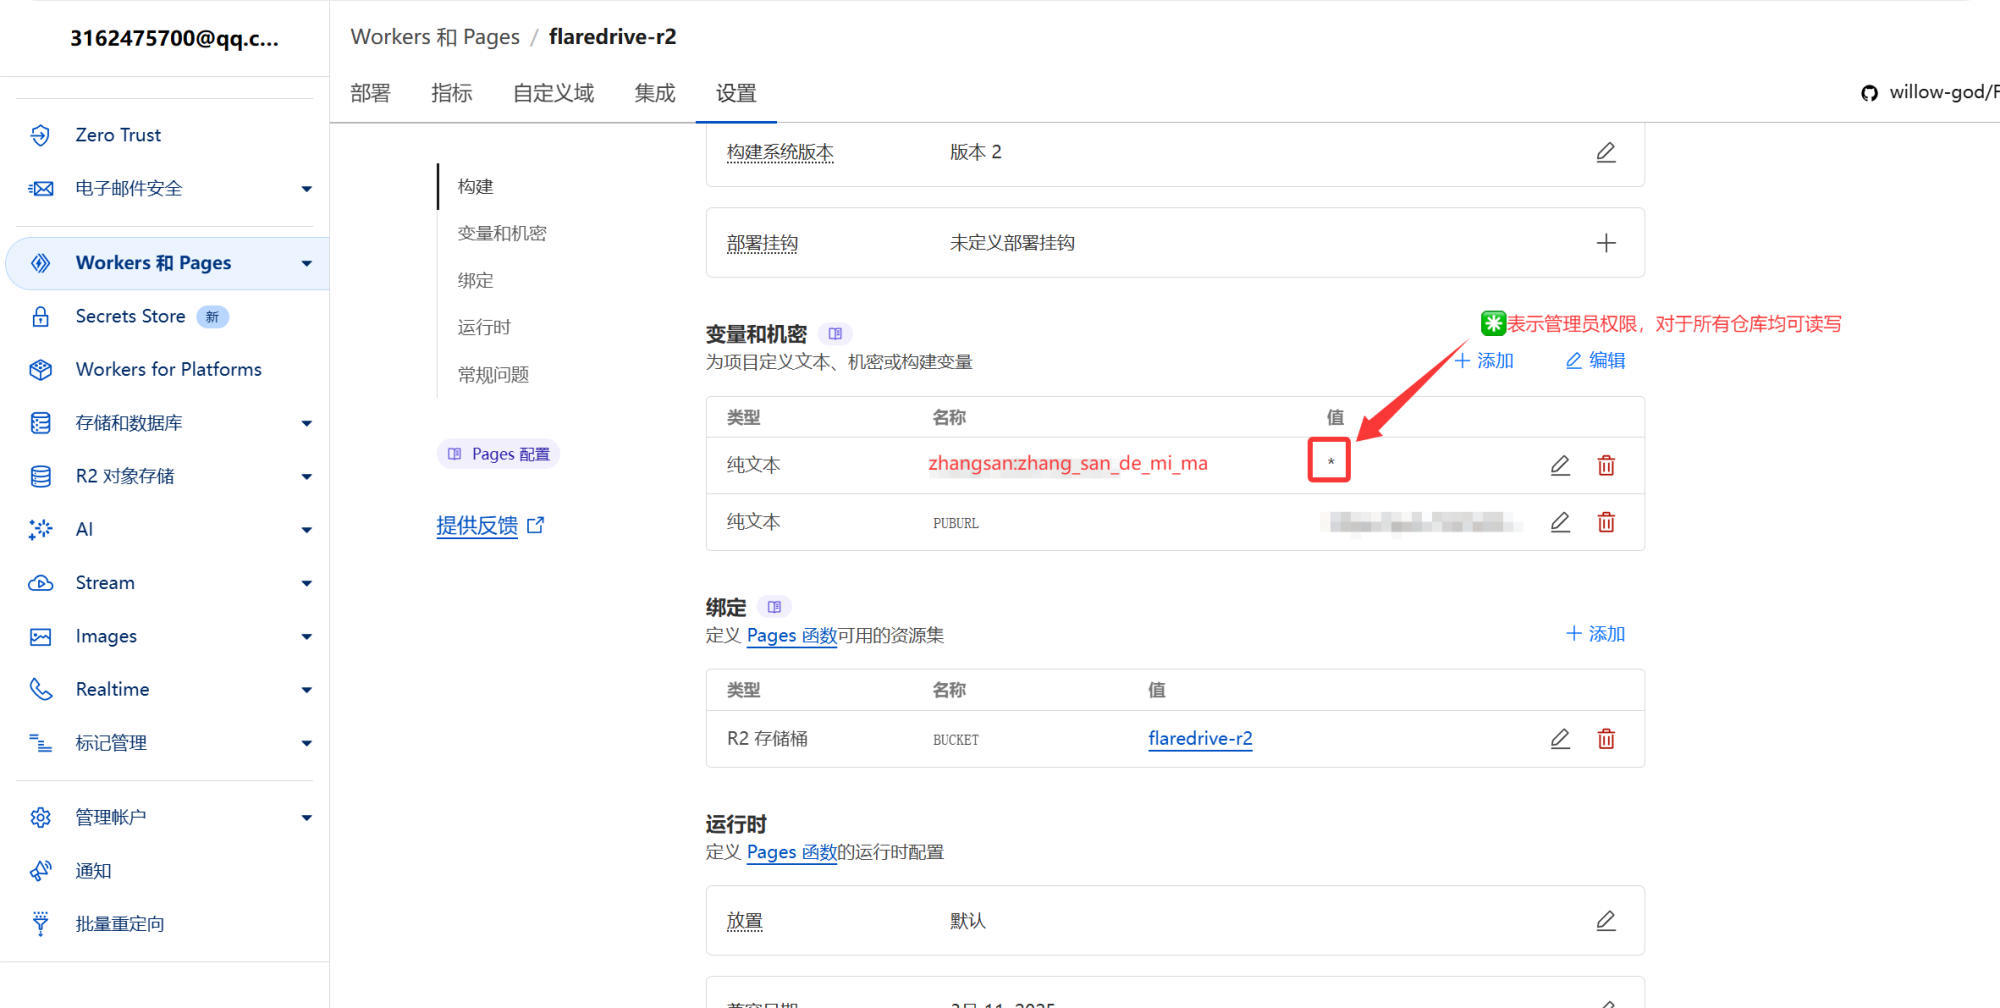
Task: Jump to 运行时 in settings navigation
Action: 484,327
